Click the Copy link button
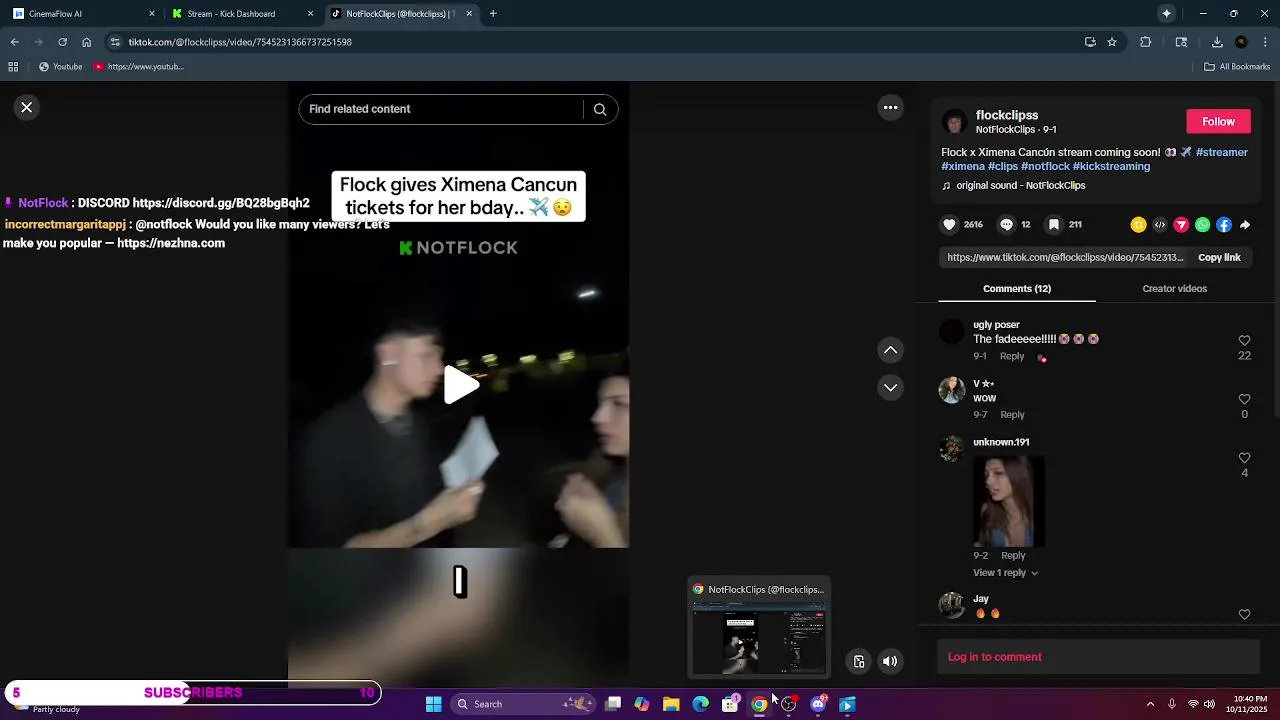This screenshot has width=1280, height=720. [x=1219, y=257]
